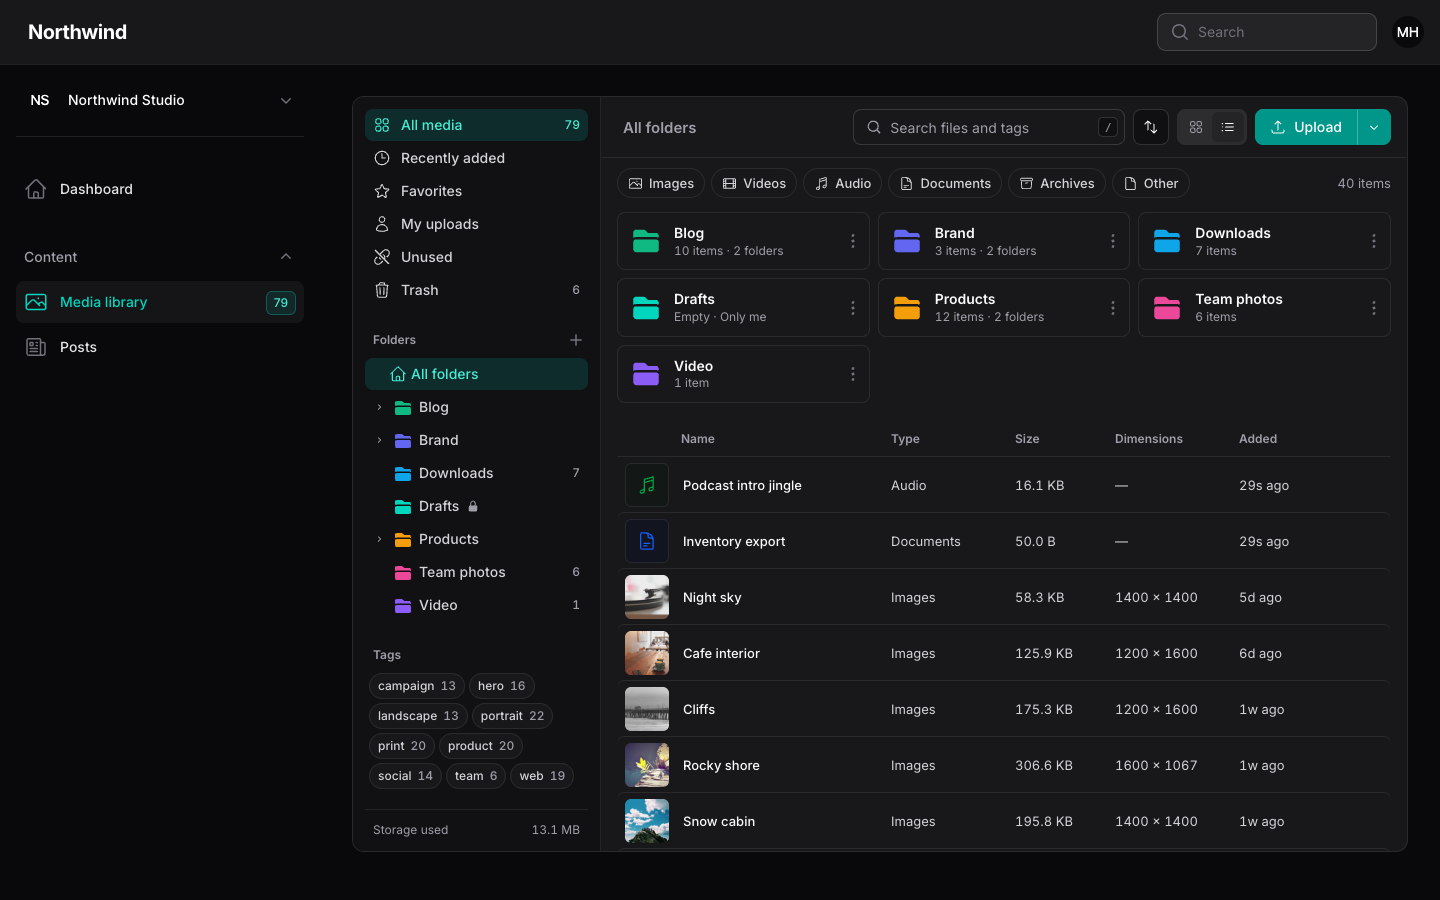
Task: Open Video folder card options menu
Action: (852, 374)
